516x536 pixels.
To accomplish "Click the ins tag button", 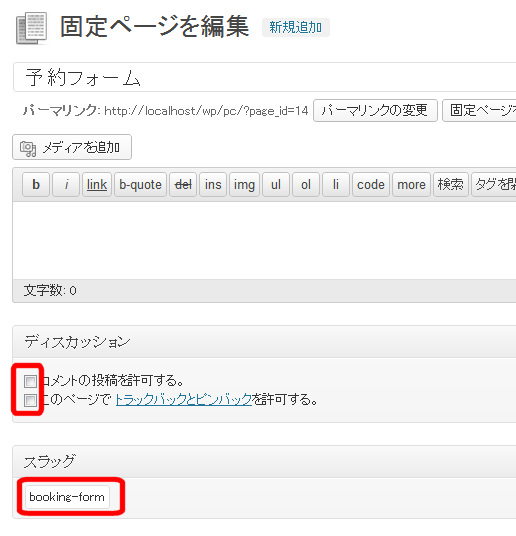I will click(x=213, y=185).
